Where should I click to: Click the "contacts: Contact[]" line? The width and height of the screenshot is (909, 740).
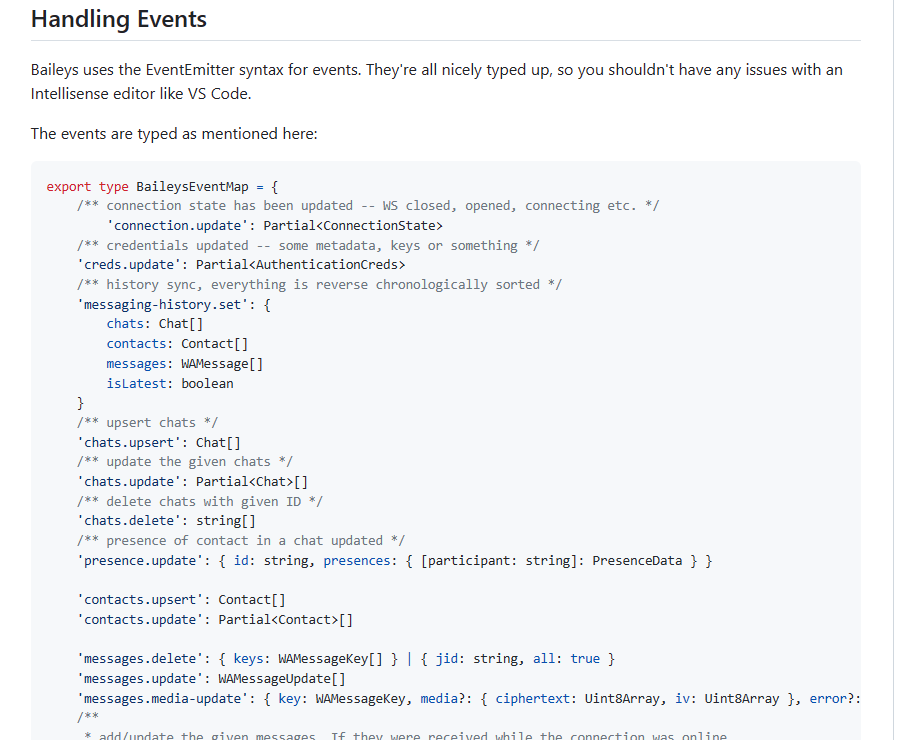coord(177,344)
